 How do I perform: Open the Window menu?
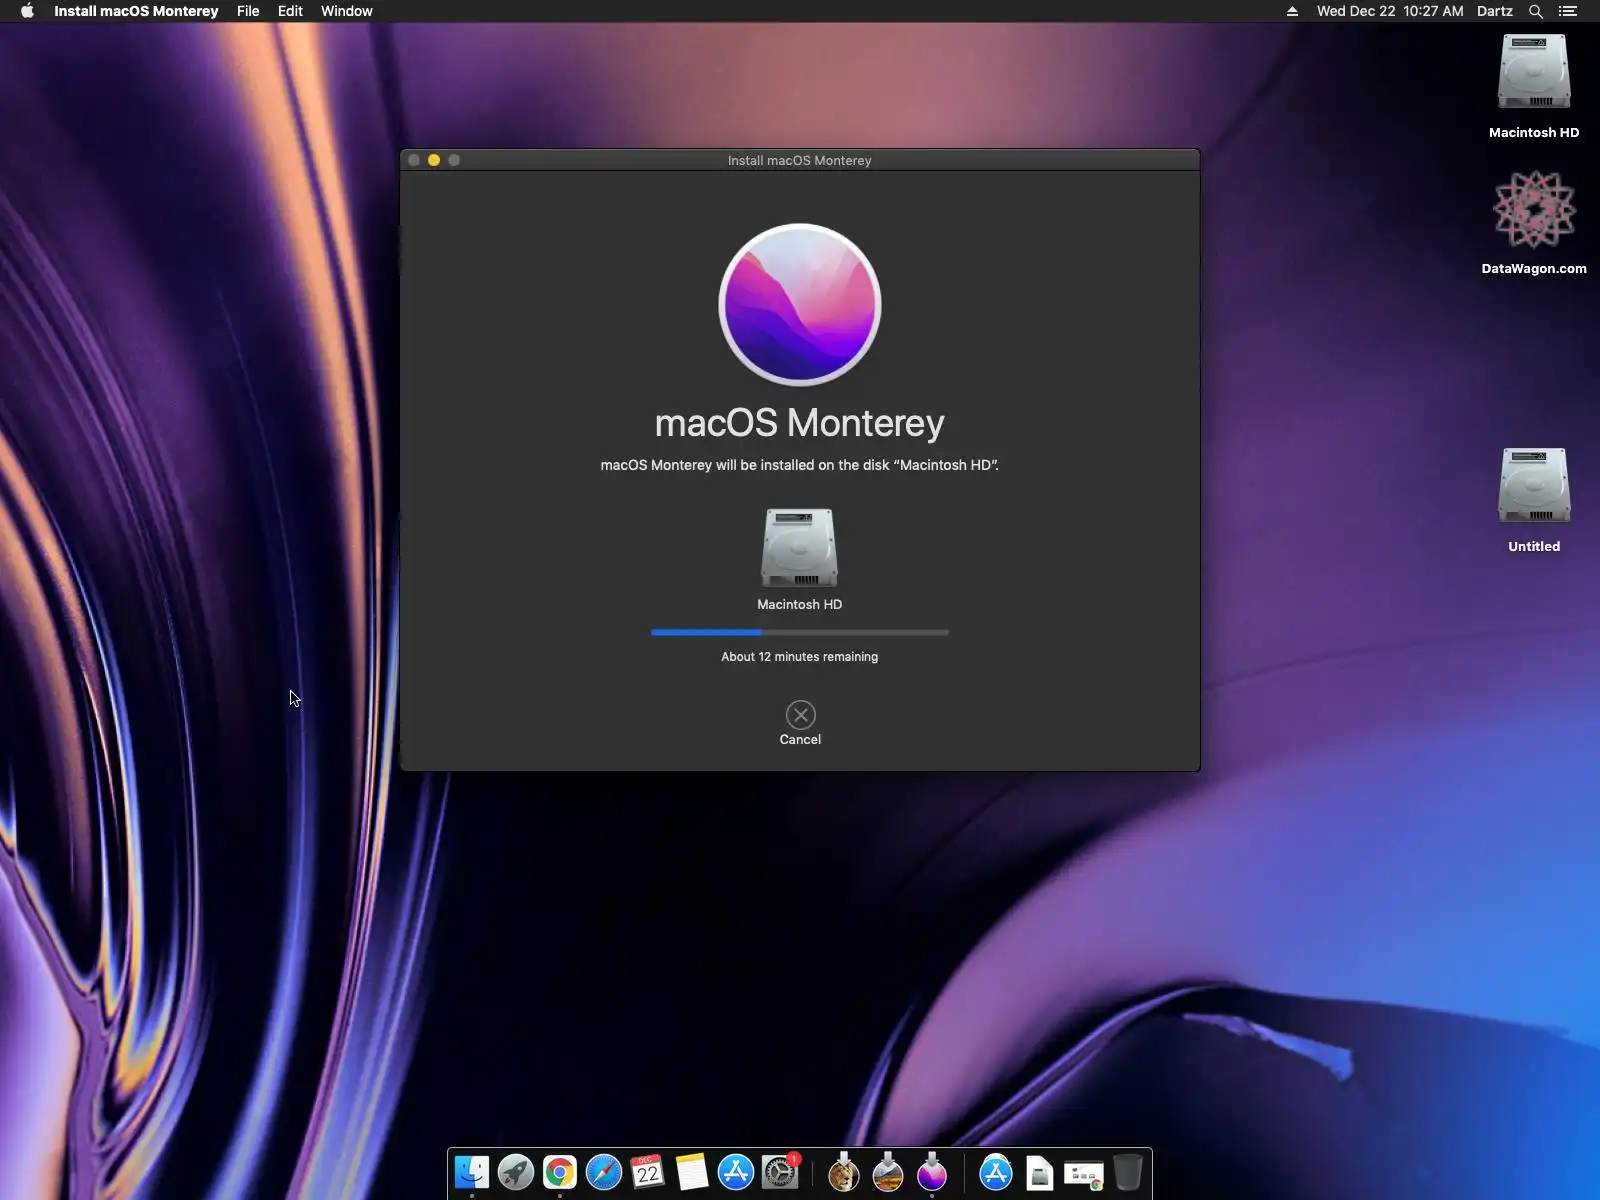(x=346, y=11)
